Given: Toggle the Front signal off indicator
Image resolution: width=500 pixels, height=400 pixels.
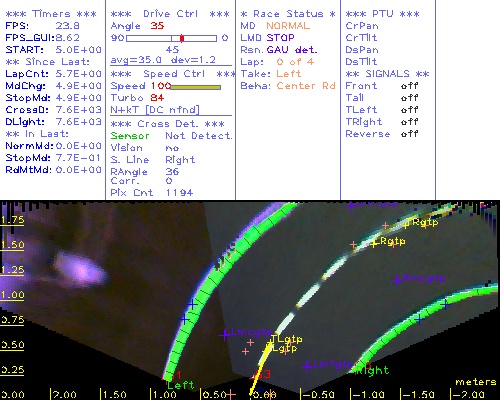Looking at the screenshot, I should pyautogui.click(x=409, y=86).
